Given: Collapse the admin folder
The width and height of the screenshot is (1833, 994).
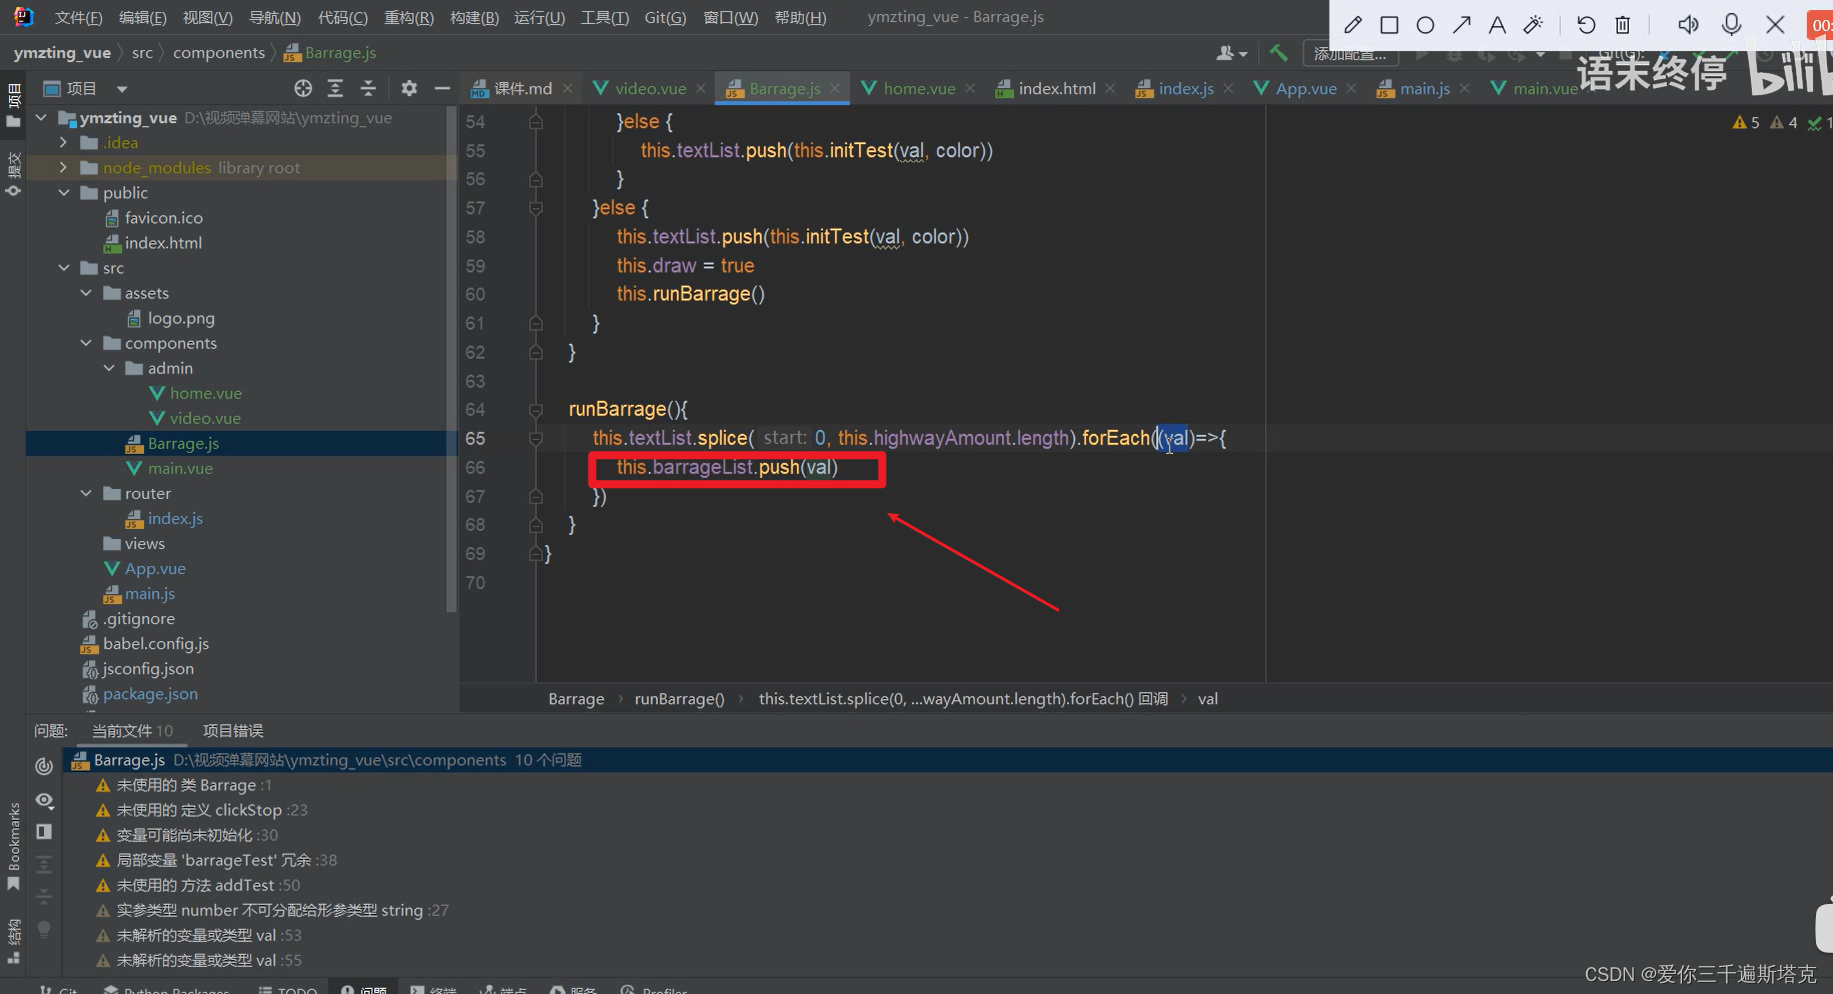Looking at the screenshot, I should (x=109, y=368).
